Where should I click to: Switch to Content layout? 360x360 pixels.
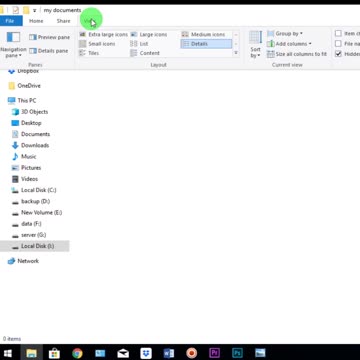pyautogui.click(x=145, y=53)
